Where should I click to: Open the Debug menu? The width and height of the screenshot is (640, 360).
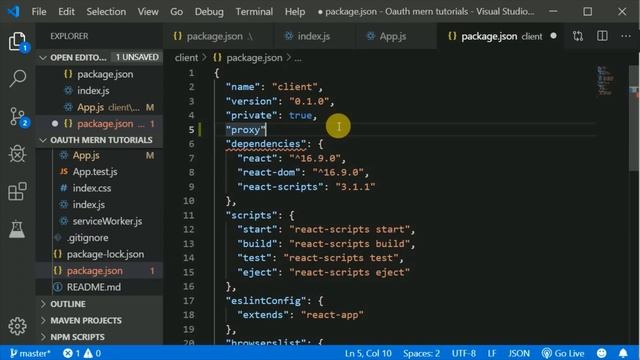click(x=209, y=11)
